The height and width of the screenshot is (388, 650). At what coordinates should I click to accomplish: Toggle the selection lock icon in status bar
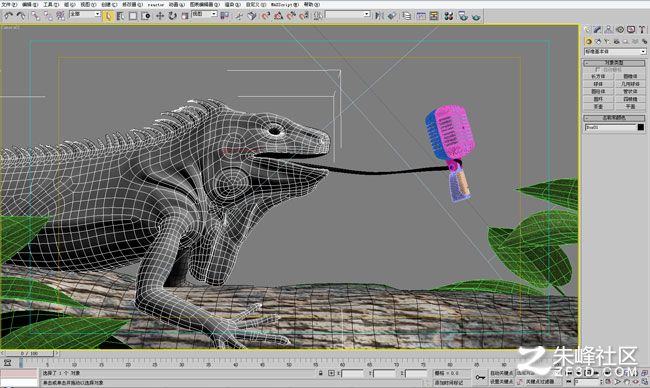click(x=320, y=373)
